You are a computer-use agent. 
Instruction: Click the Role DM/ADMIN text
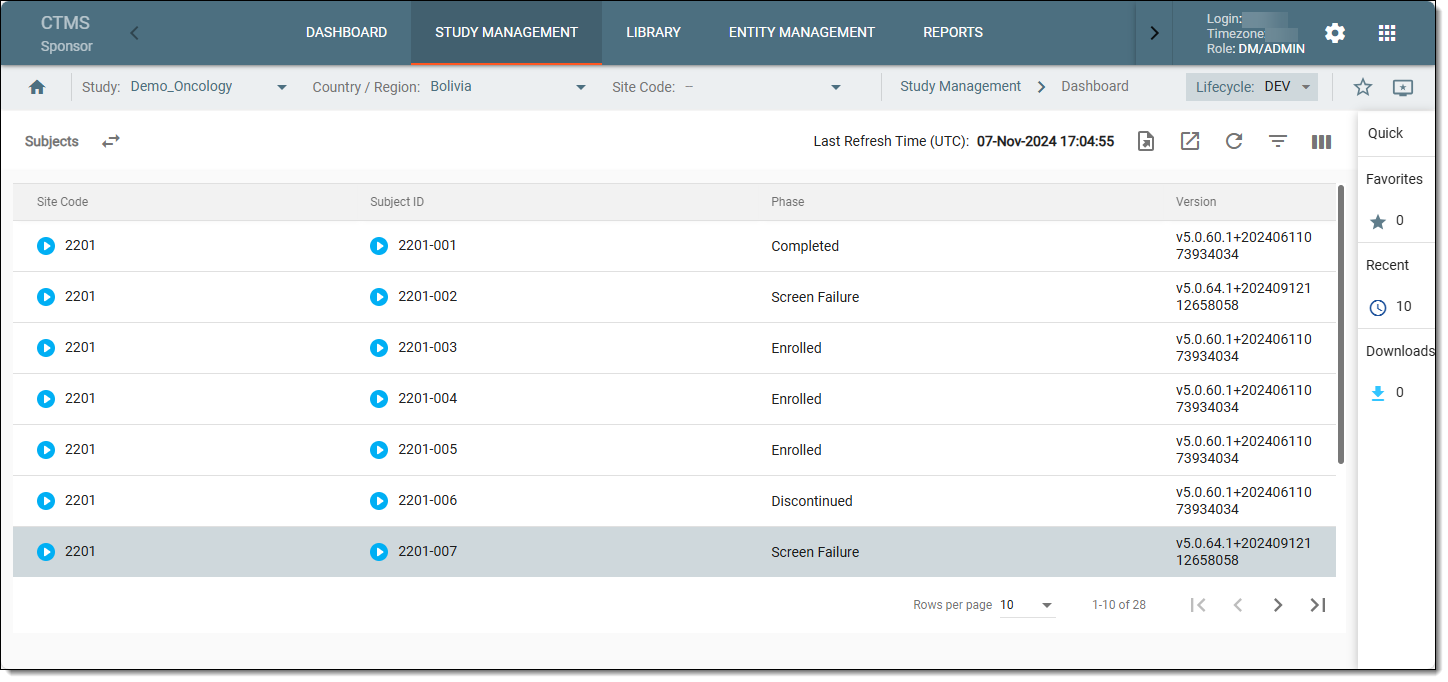[1255, 48]
